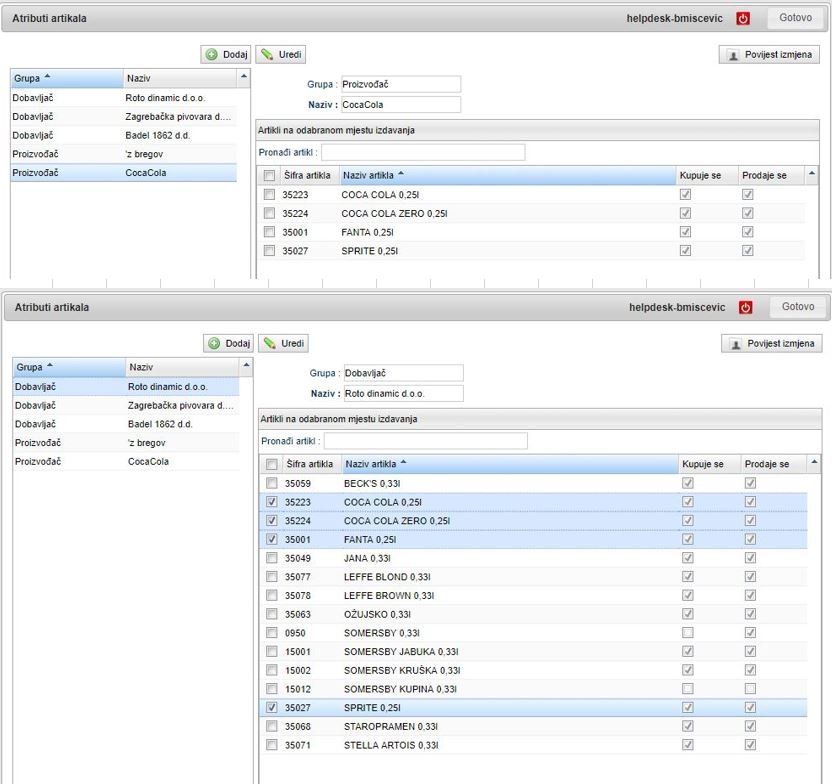Select the STELLA ARTOIS 0,33l row checkbox

[x=271, y=745]
